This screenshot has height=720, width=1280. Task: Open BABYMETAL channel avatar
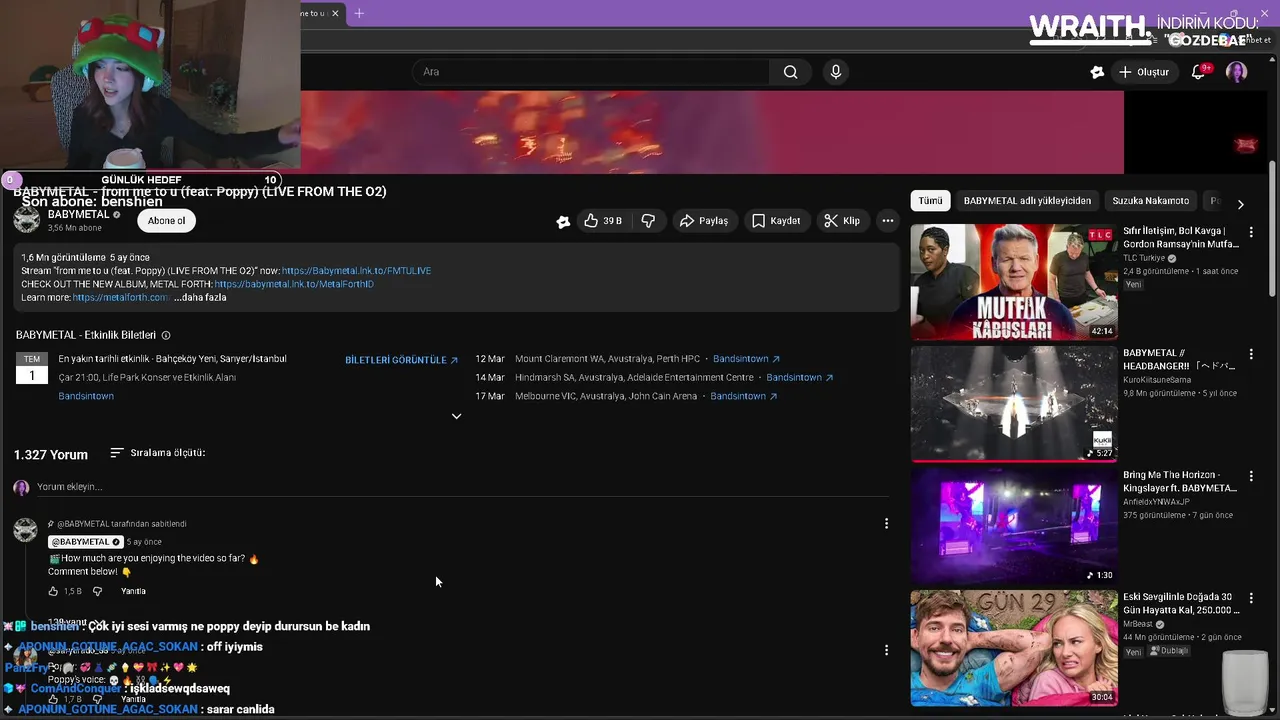click(27, 221)
